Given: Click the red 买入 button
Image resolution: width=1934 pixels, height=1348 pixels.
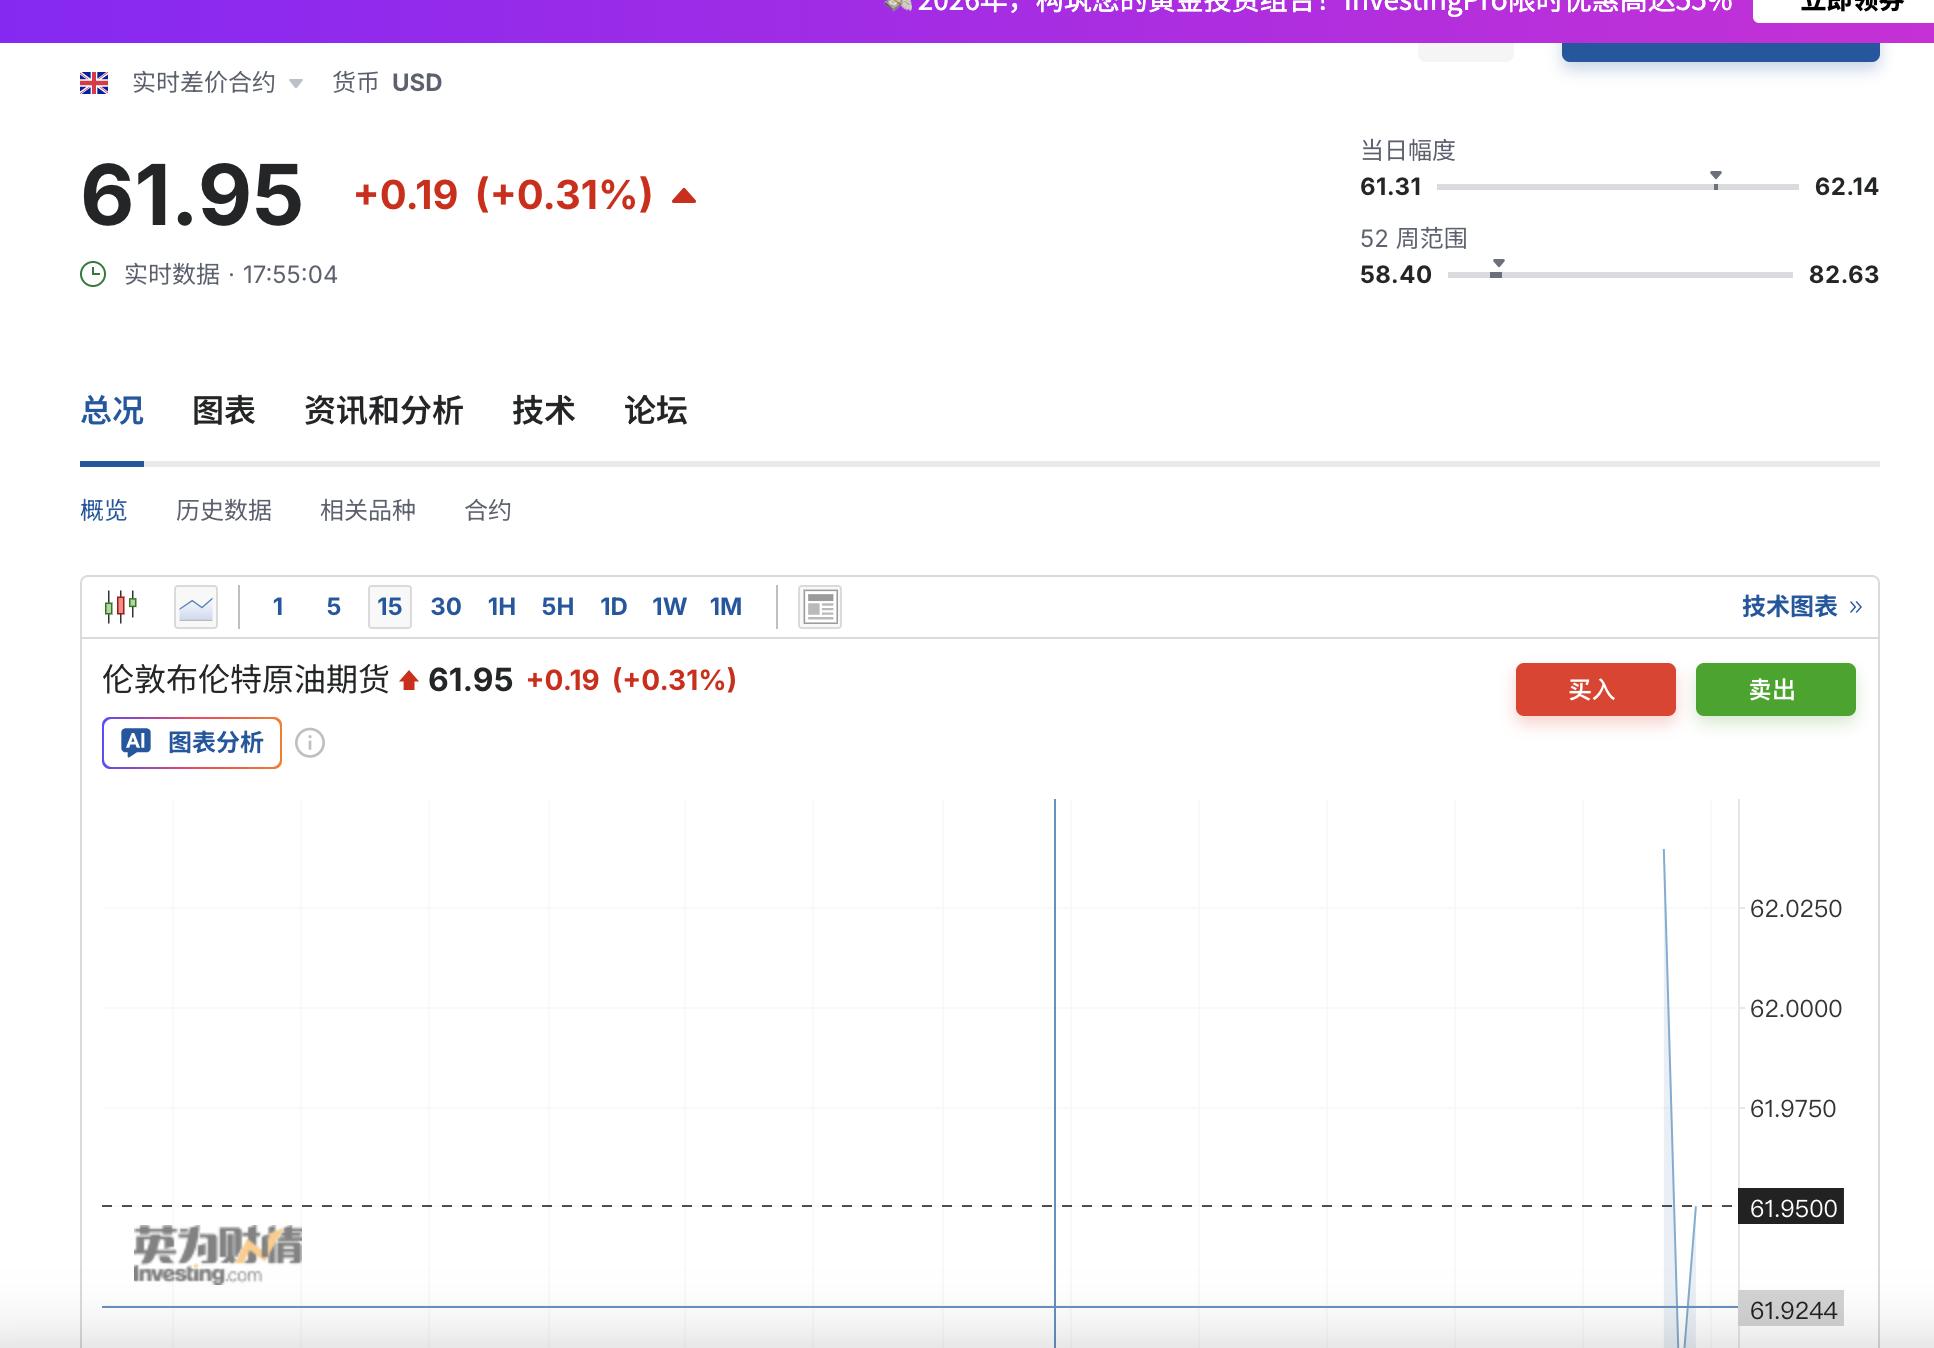Looking at the screenshot, I should click(1595, 689).
